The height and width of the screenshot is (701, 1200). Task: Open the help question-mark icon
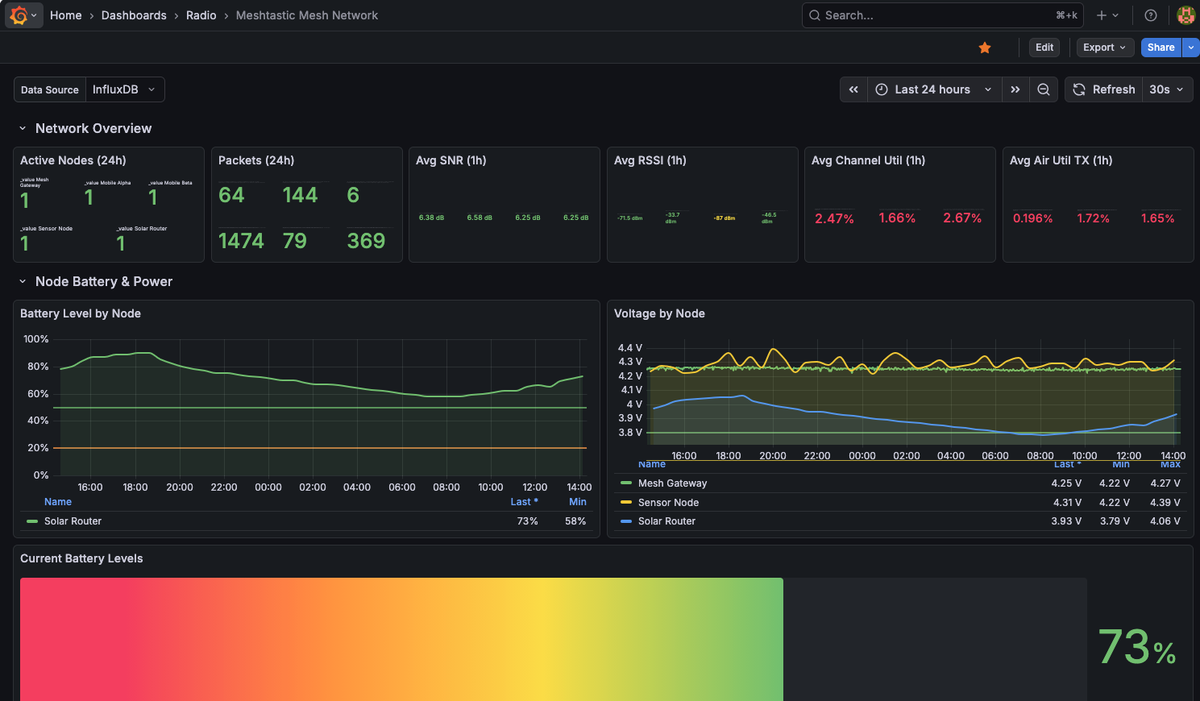pyautogui.click(x=1149, y=15)
